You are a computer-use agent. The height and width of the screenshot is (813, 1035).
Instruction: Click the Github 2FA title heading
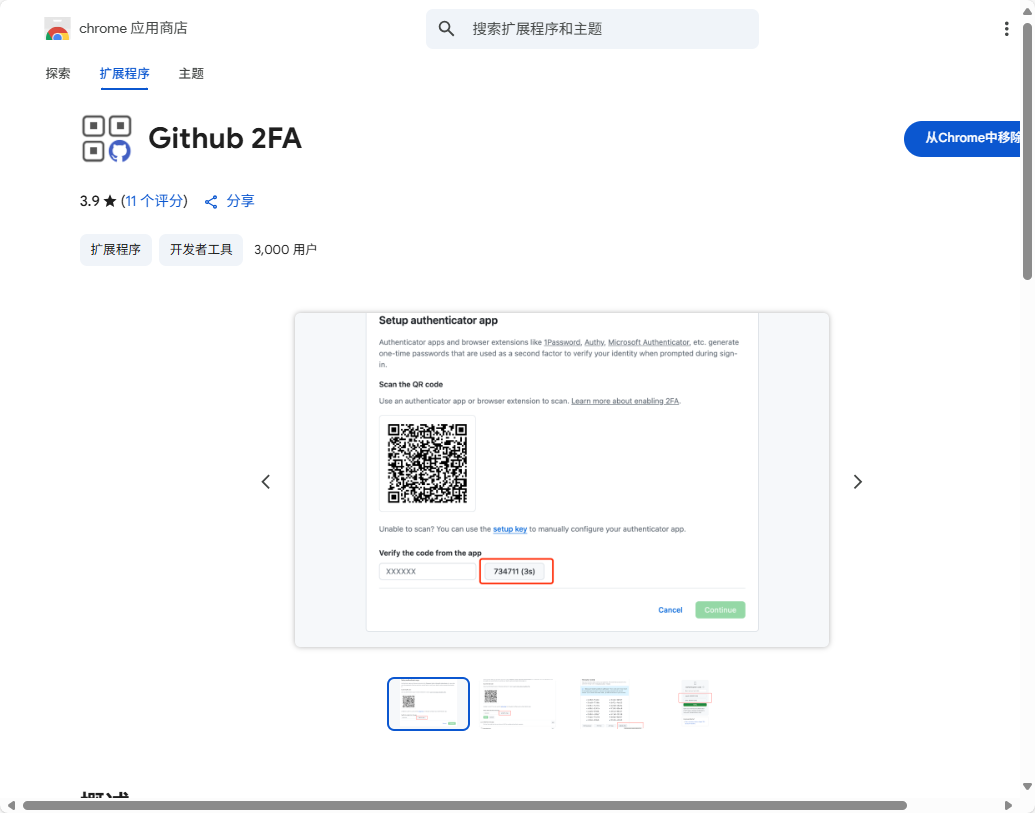pos(225,139)
